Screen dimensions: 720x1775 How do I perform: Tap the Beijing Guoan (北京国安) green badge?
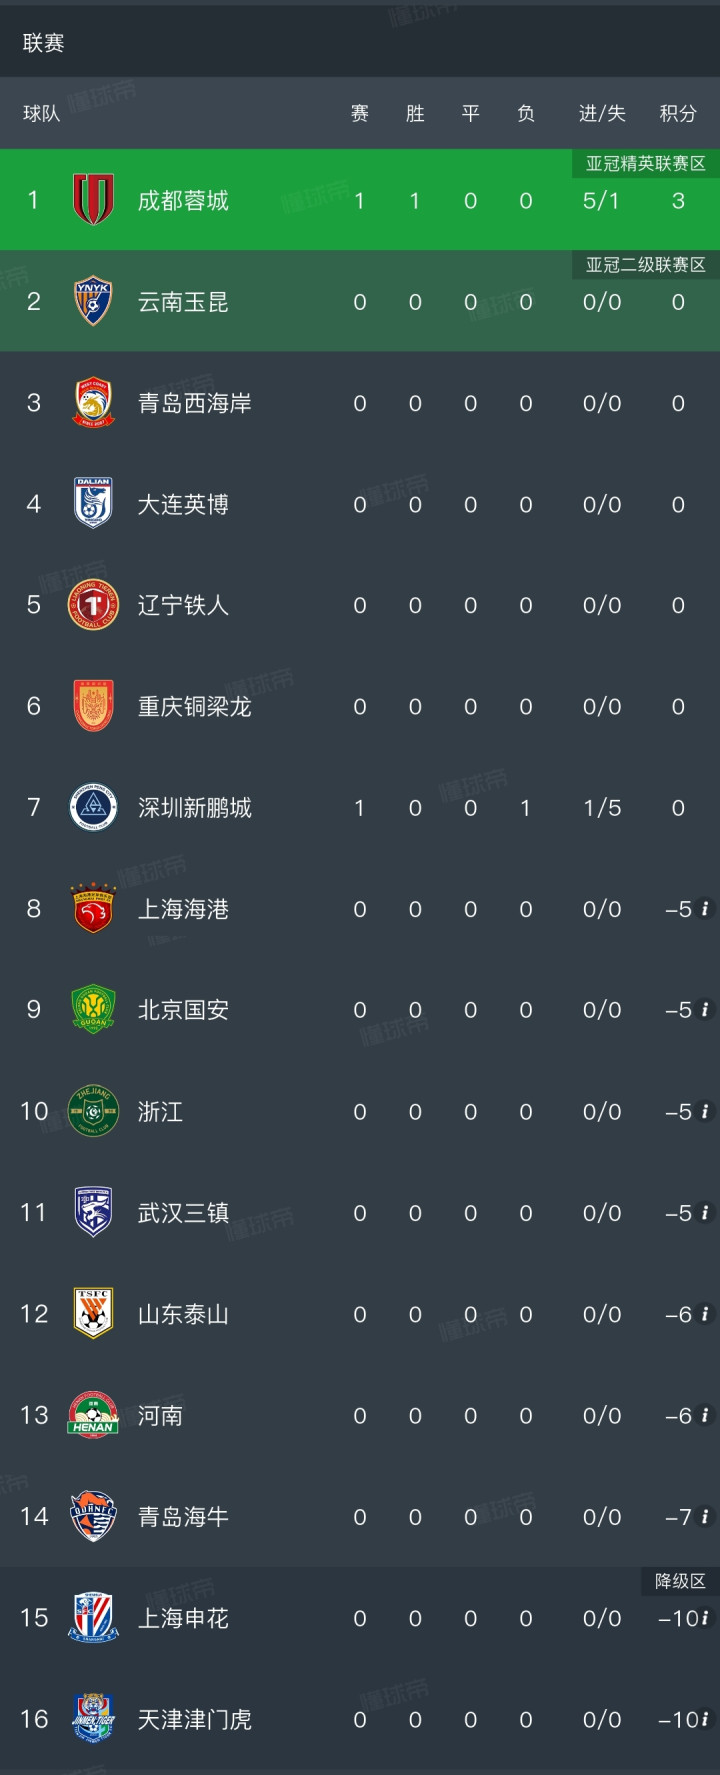(94, 1009)
